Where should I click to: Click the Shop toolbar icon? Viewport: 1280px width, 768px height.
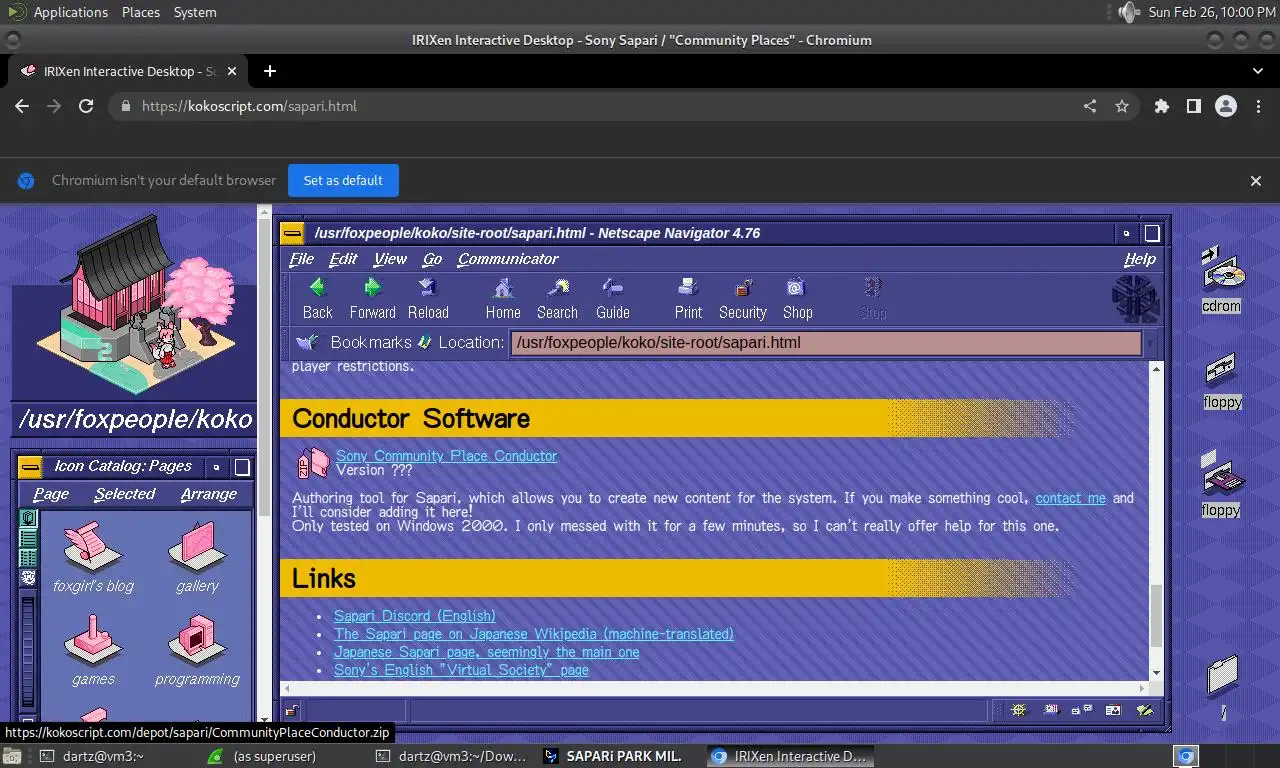pos(796,289)
